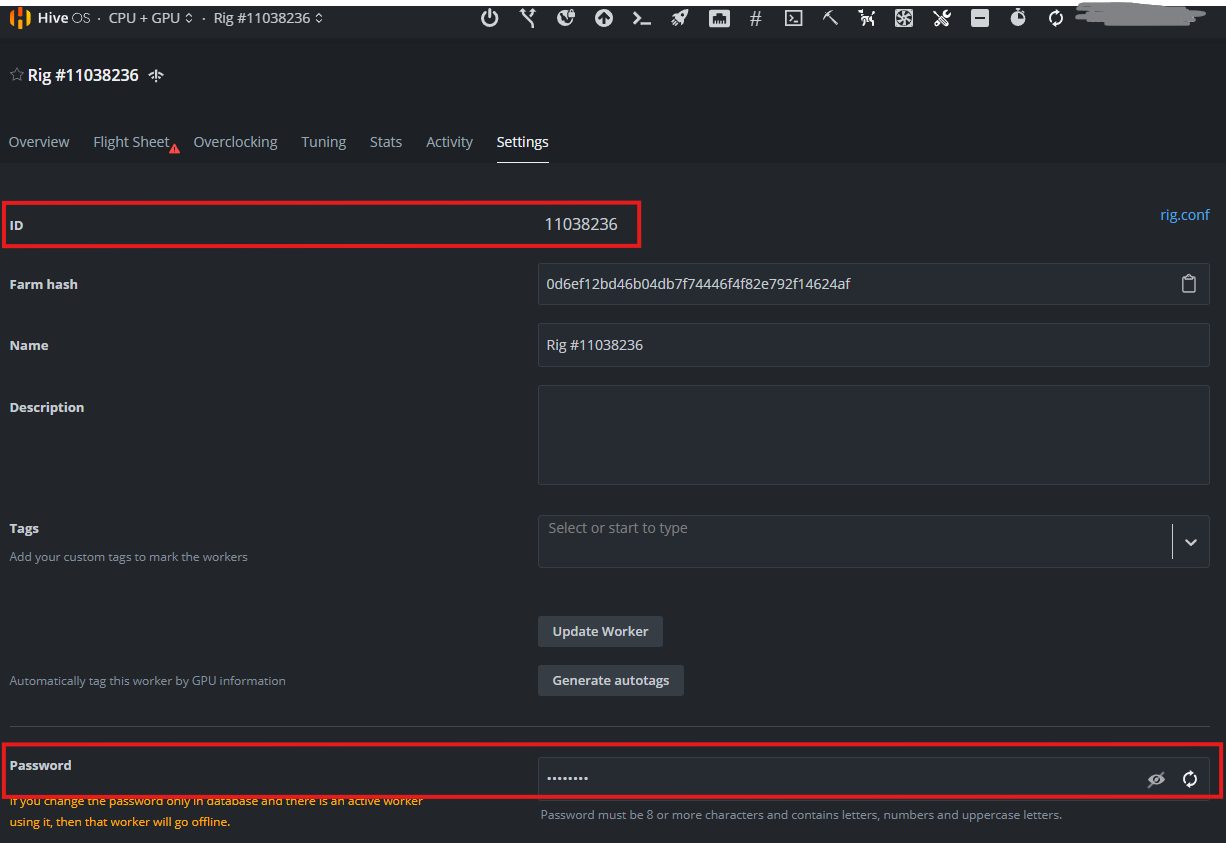Click the rocket icon in toolbar

(x=680, y=18)
